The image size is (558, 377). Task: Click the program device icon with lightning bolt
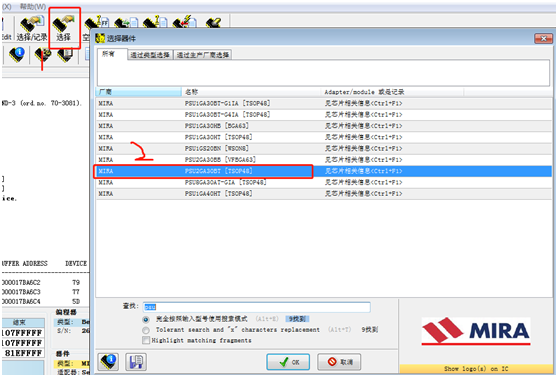click(x=184, y=22)
